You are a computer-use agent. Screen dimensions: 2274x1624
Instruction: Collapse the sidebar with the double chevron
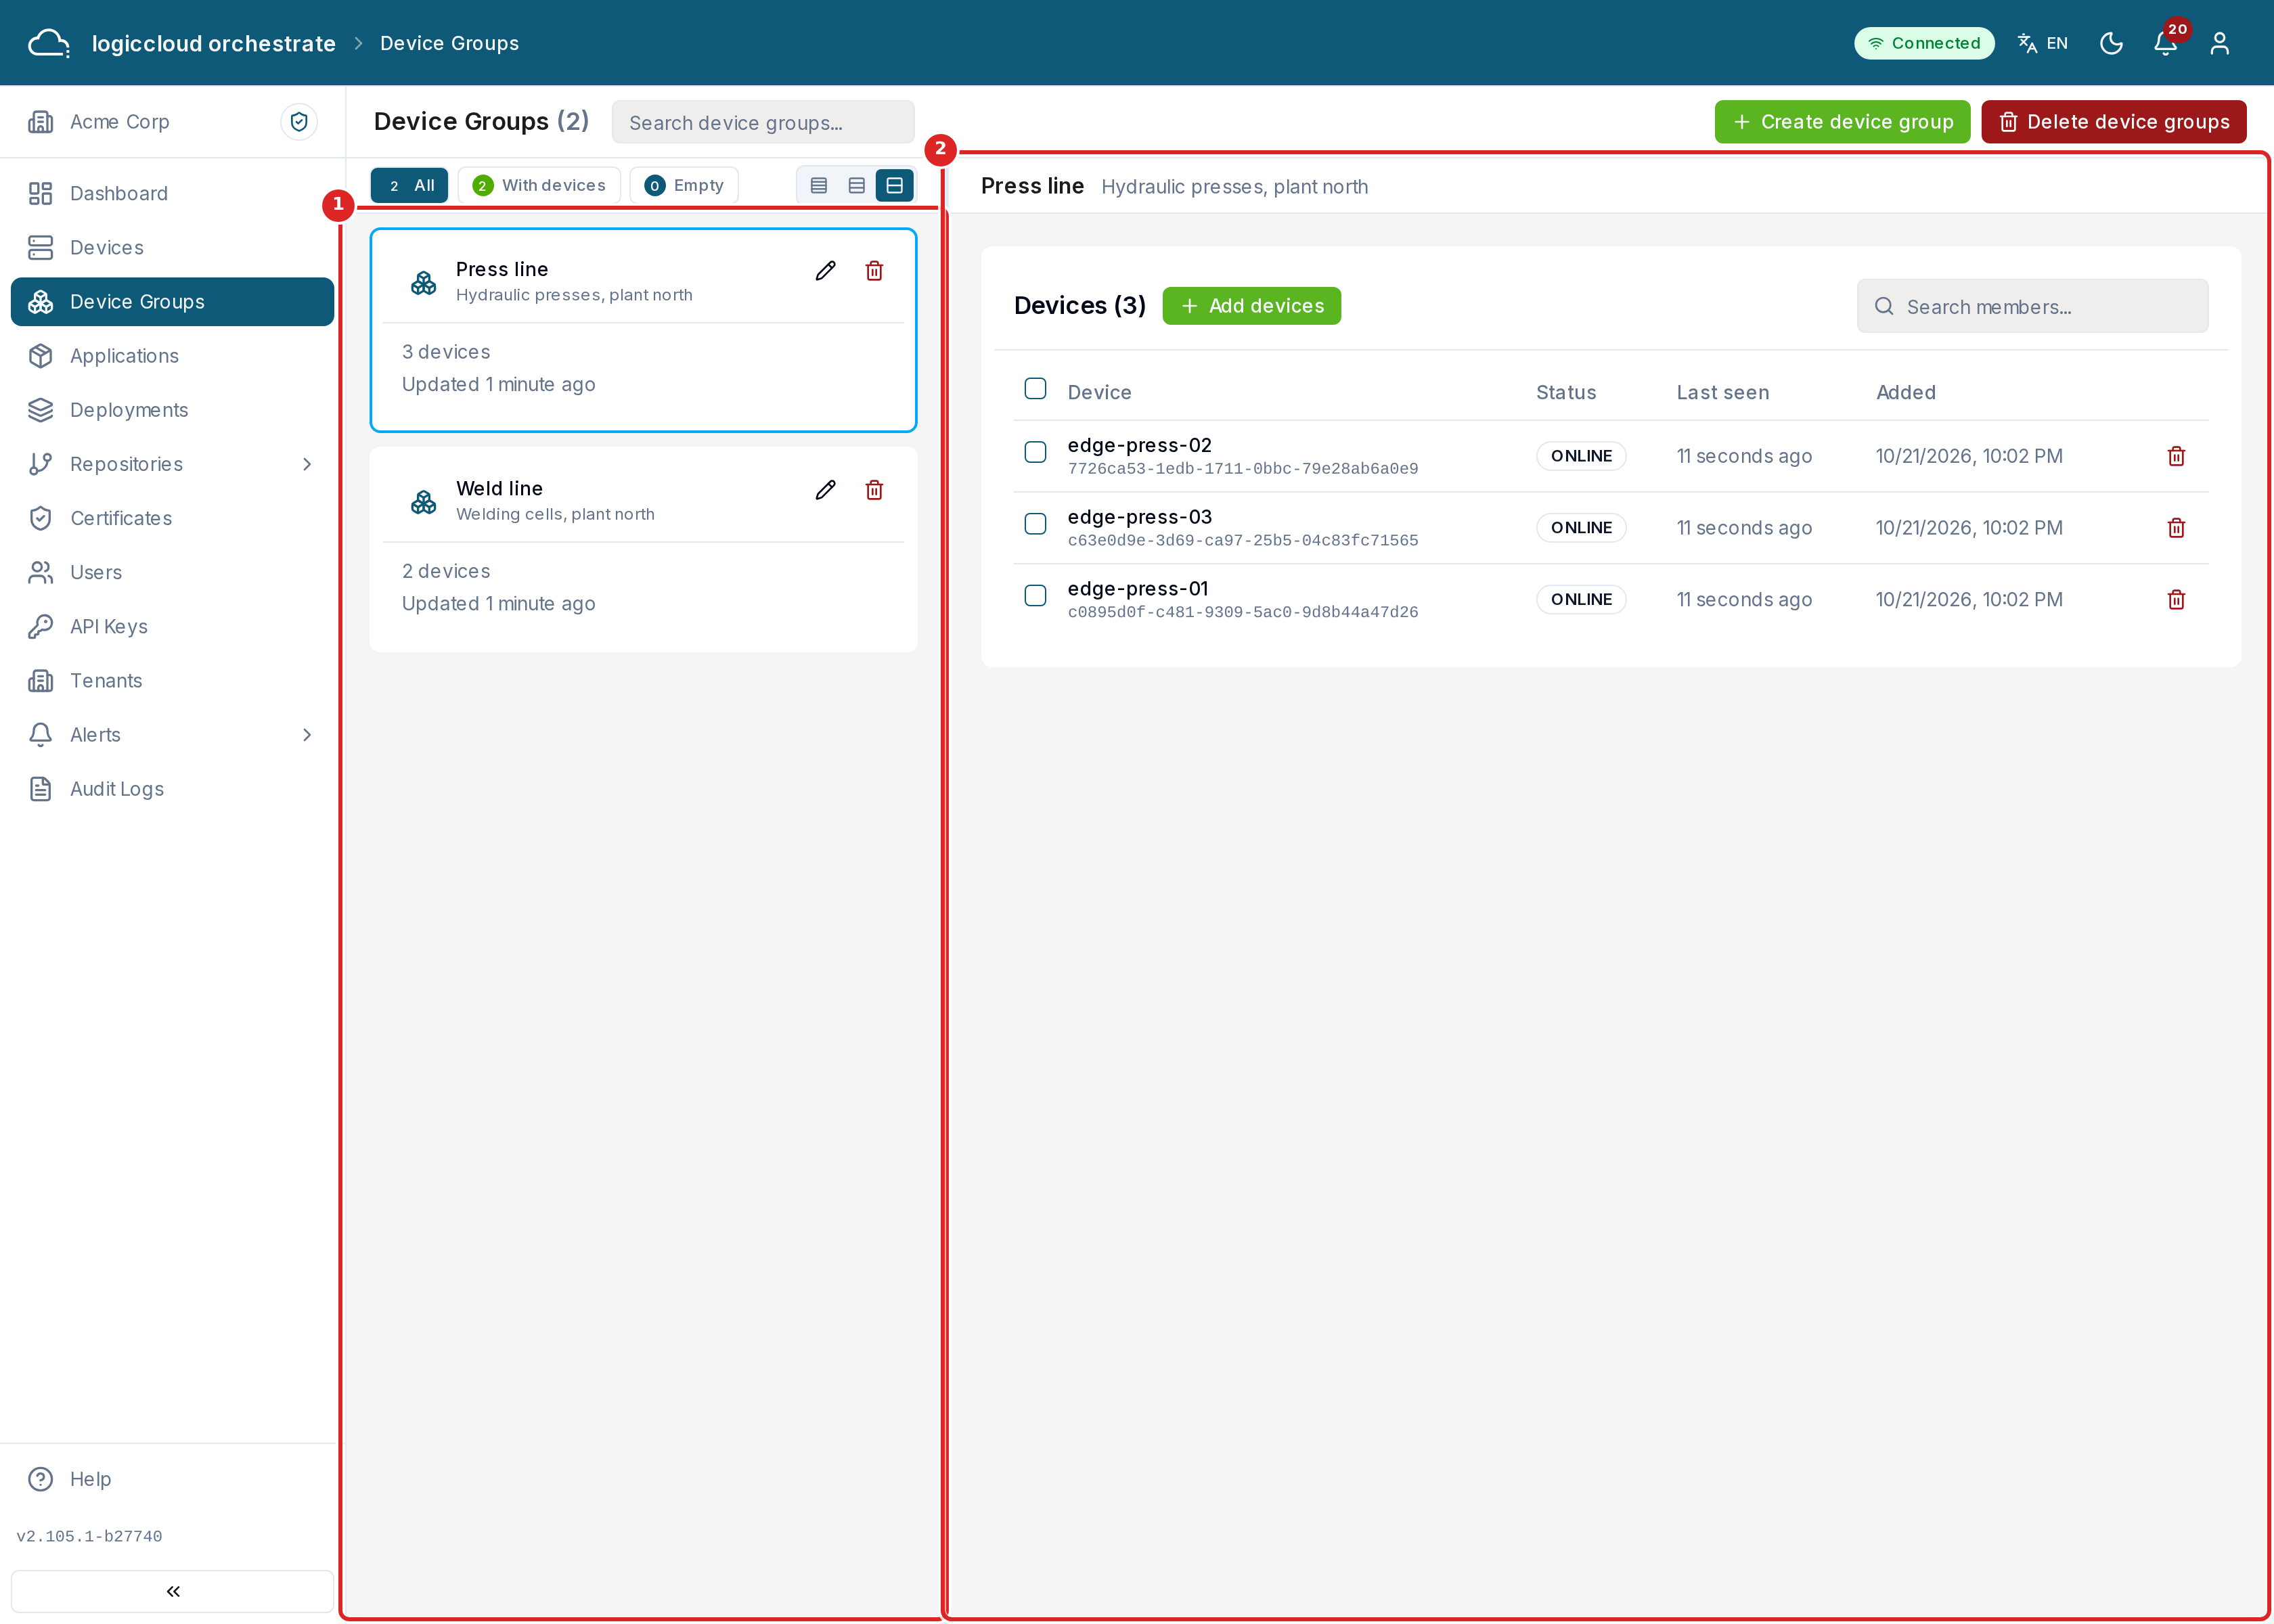pos(172,1591)
